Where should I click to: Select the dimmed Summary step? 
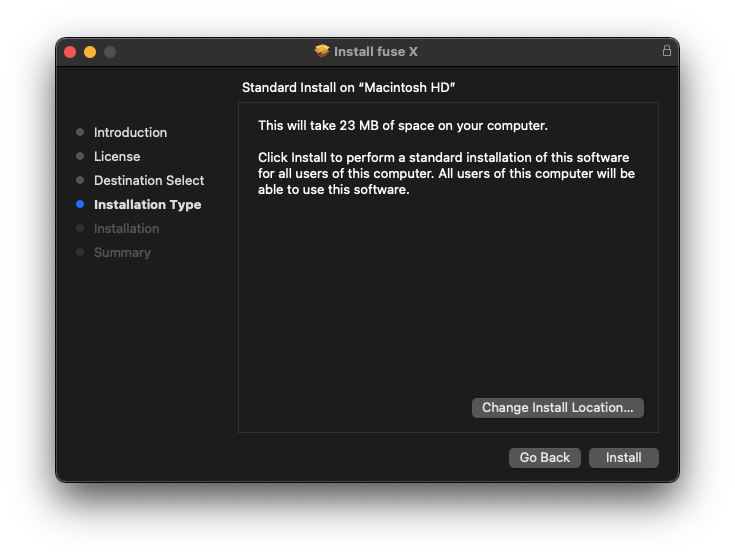(122, 253)
